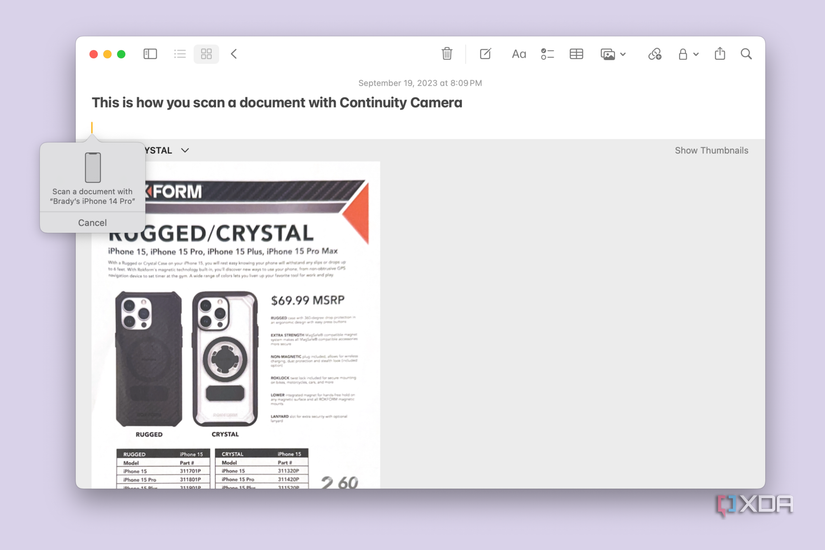The image size is (825, 550).
Task: Open the lock note menu
Action: pyautogui.click(x=688, y=54)
